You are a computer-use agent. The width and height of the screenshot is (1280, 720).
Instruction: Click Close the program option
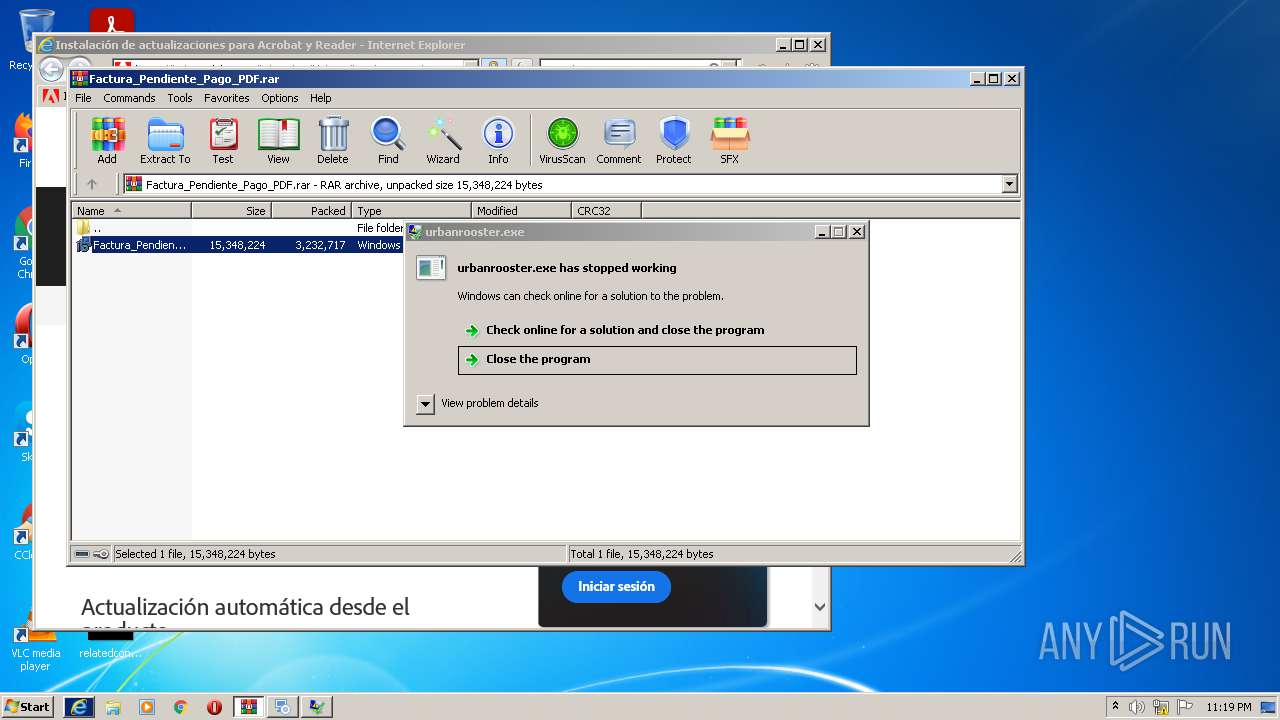point(657,360)
